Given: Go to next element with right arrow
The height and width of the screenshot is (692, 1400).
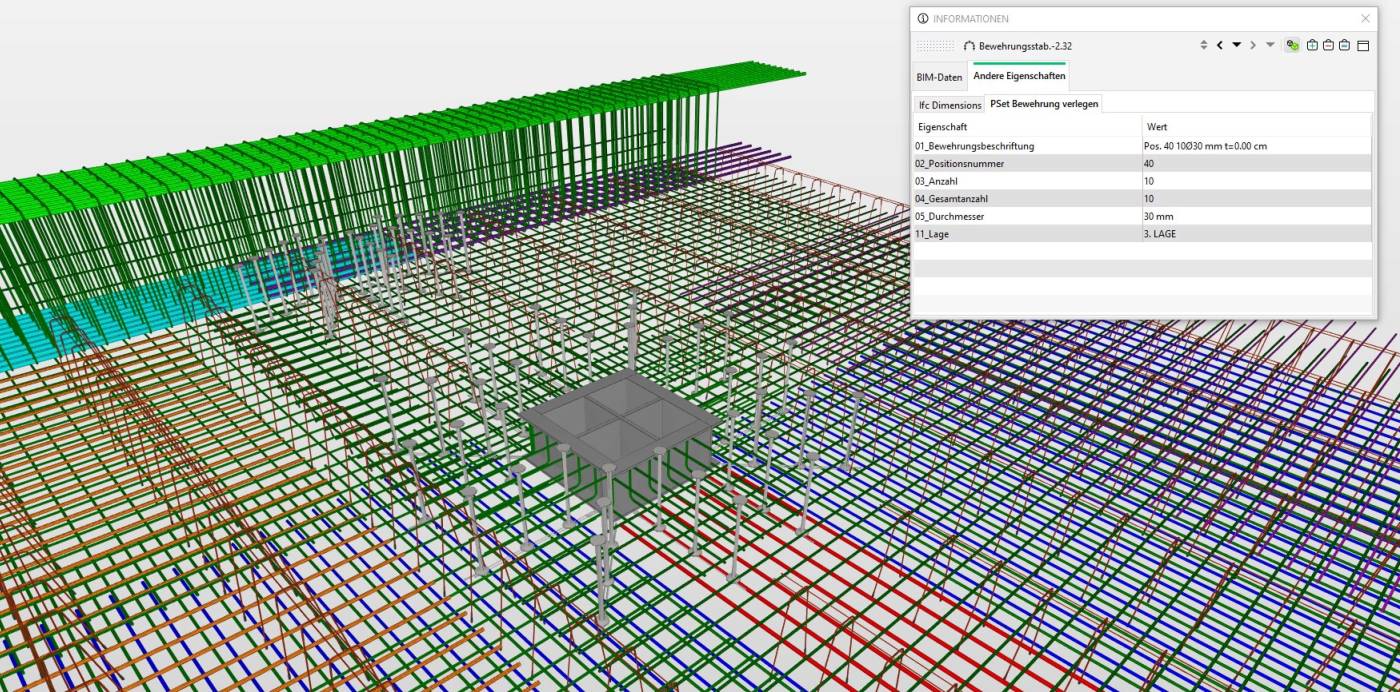Looking at the screenshot, I should tap(1253, 45).
